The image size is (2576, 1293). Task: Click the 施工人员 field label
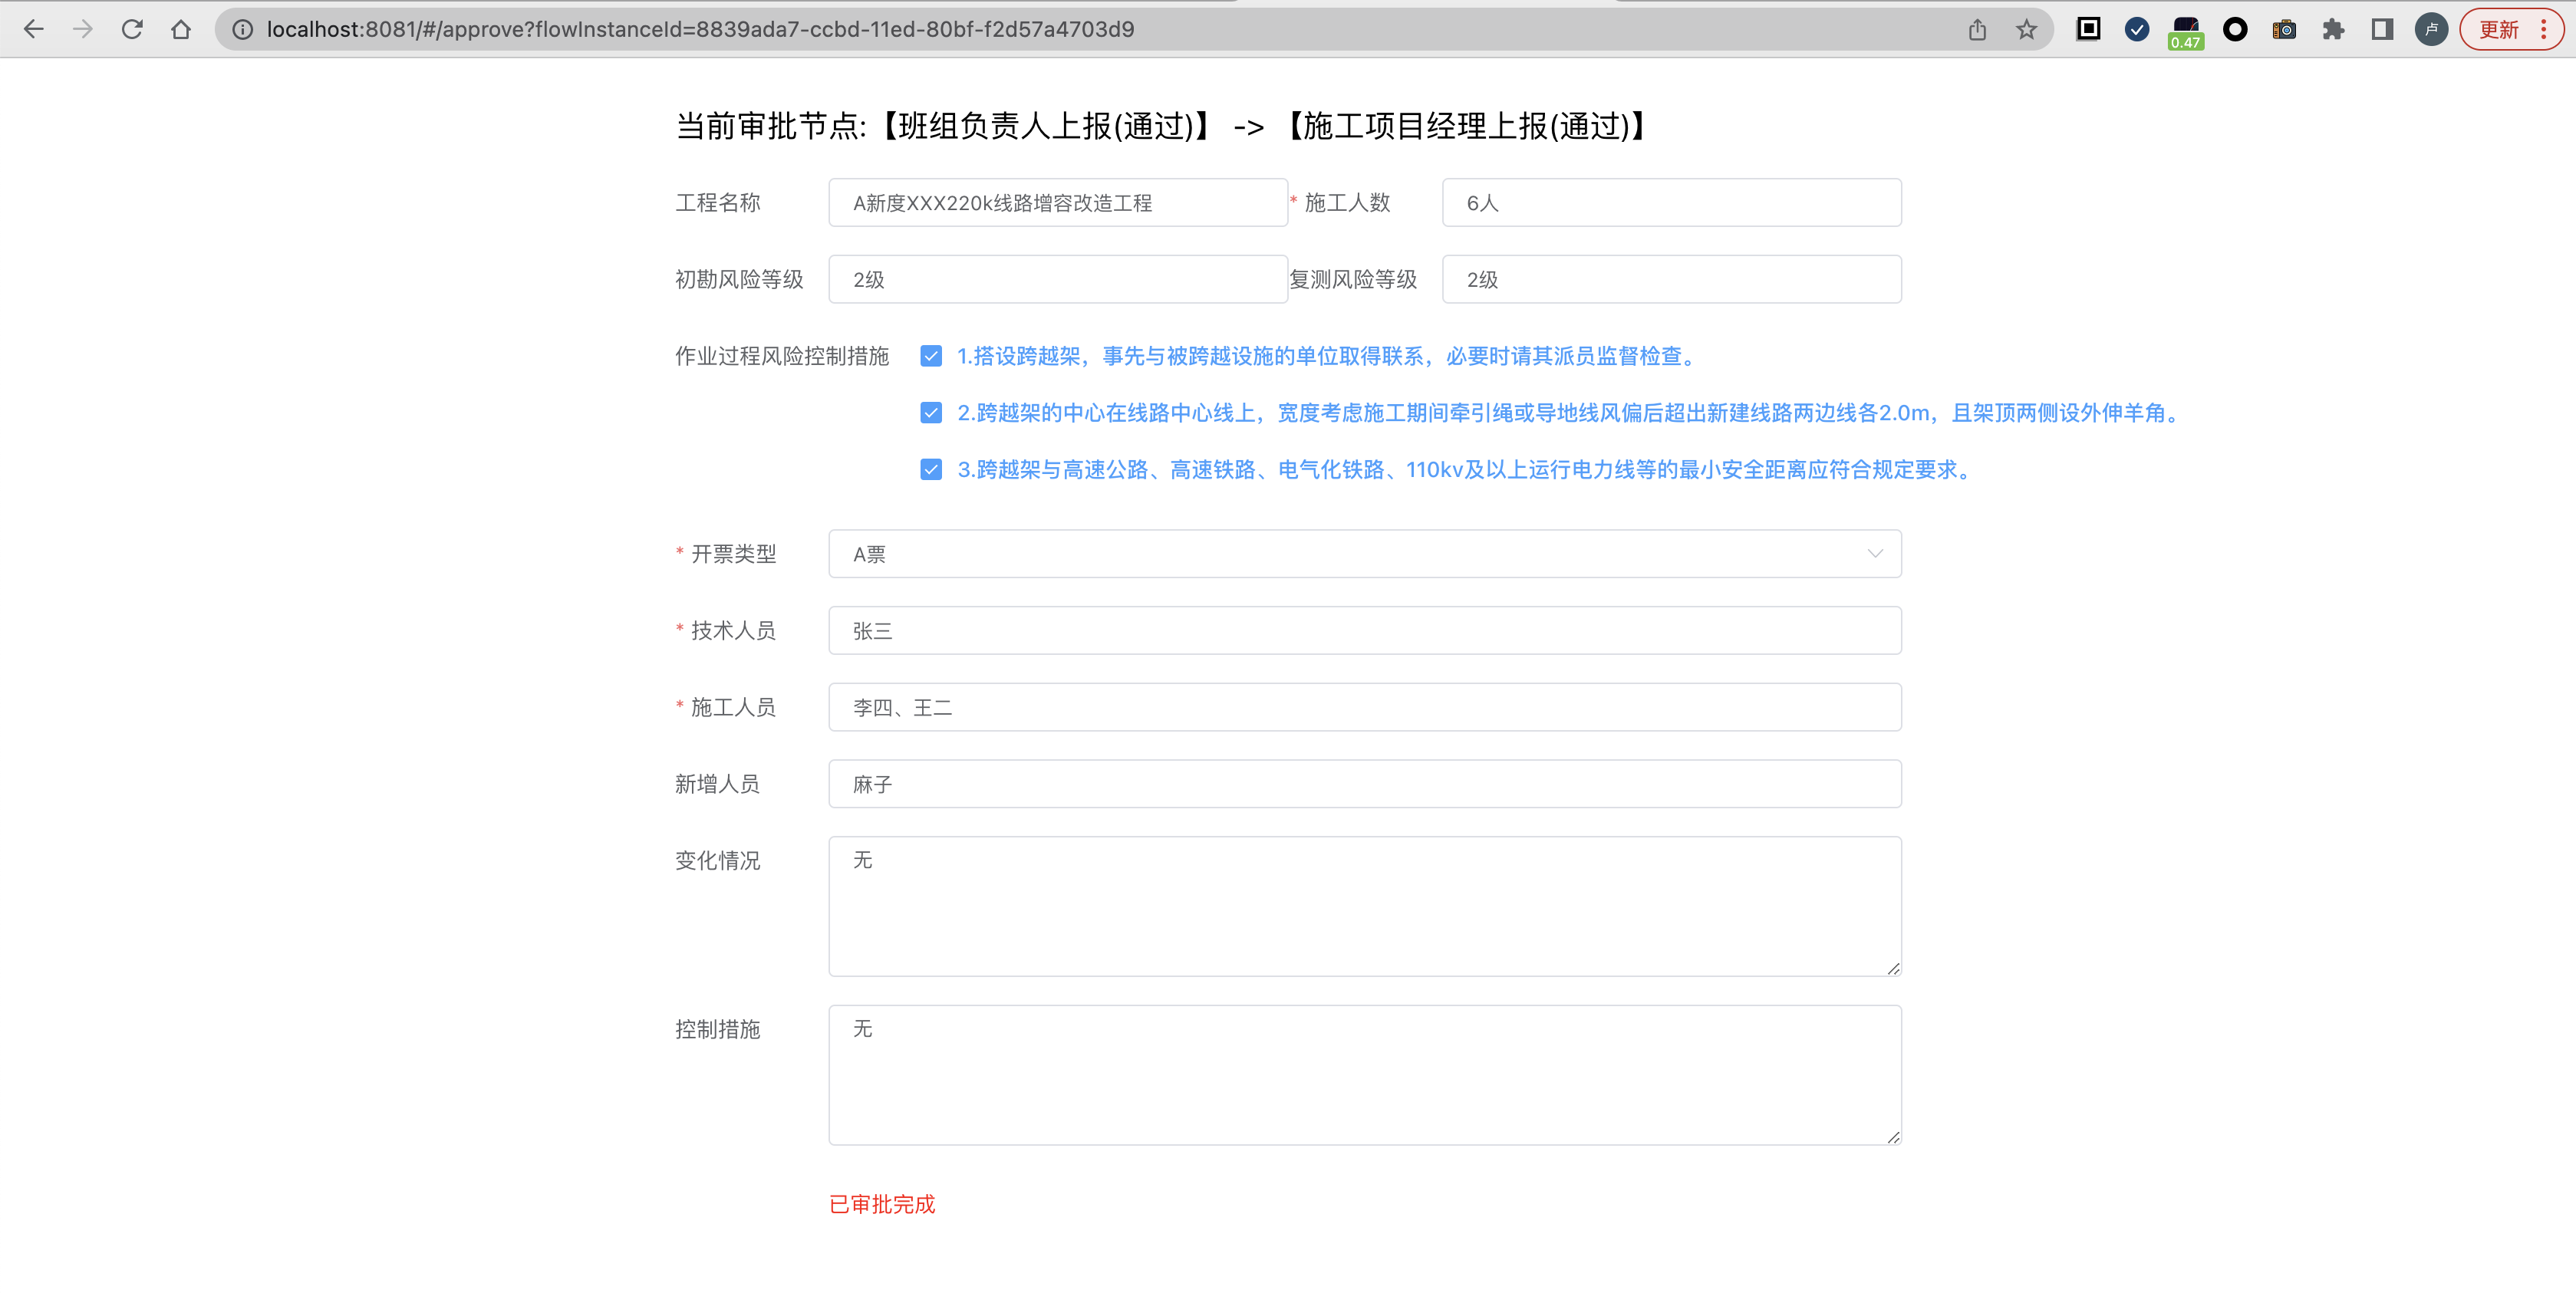point(733,707)
